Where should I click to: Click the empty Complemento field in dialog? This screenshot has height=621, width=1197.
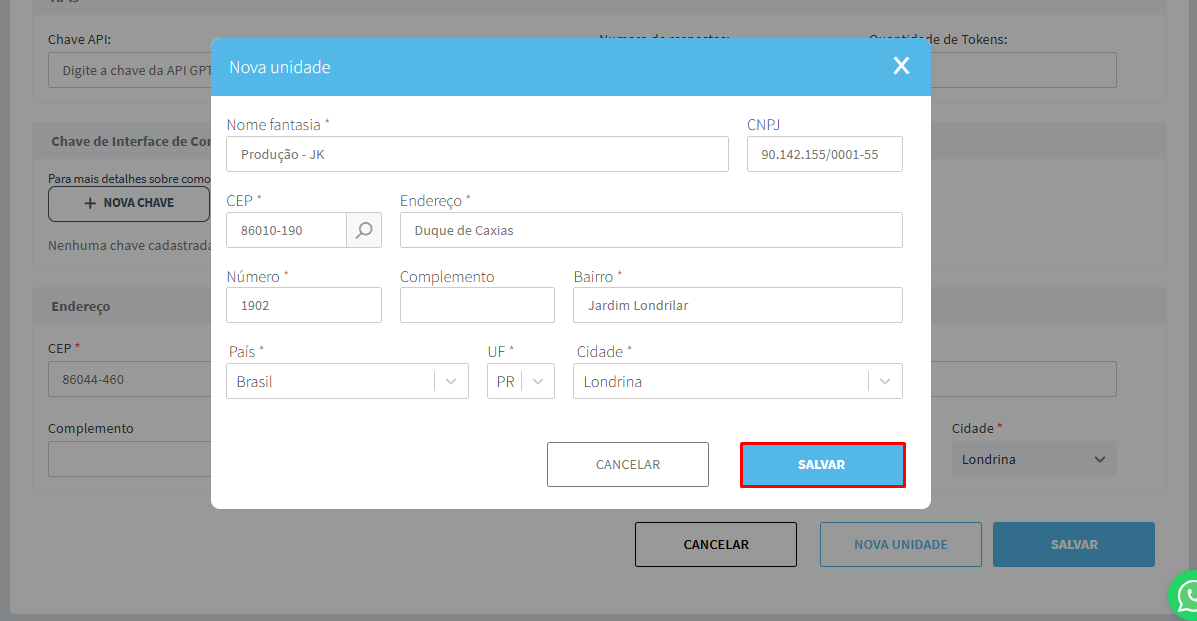477,305
